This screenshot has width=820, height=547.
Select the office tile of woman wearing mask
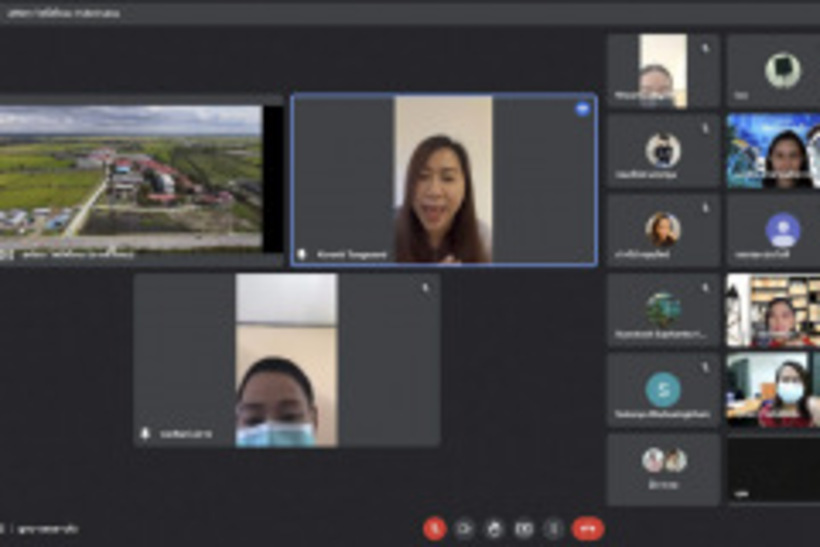(x=773, y=390)
